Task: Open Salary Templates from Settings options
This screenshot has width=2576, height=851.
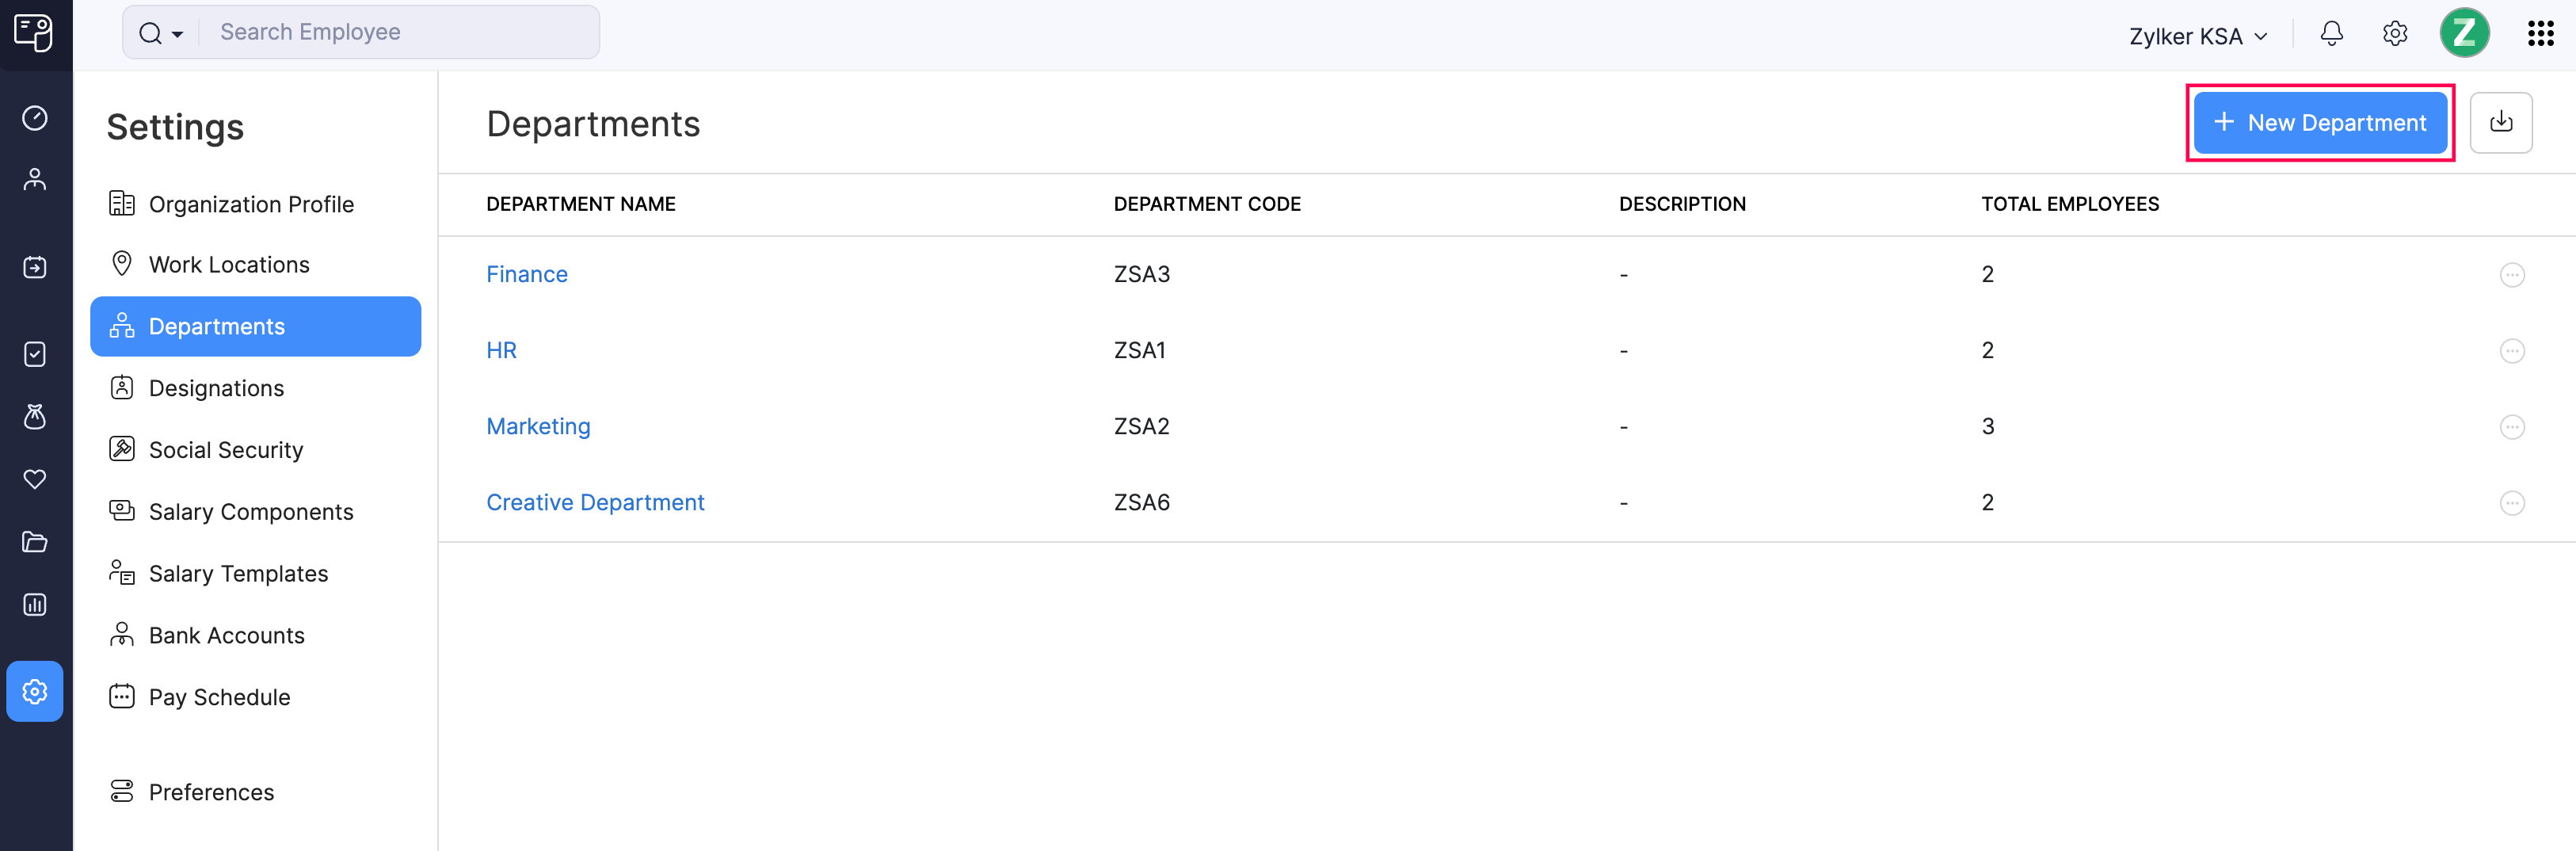Action: click(x=238, y=573)
